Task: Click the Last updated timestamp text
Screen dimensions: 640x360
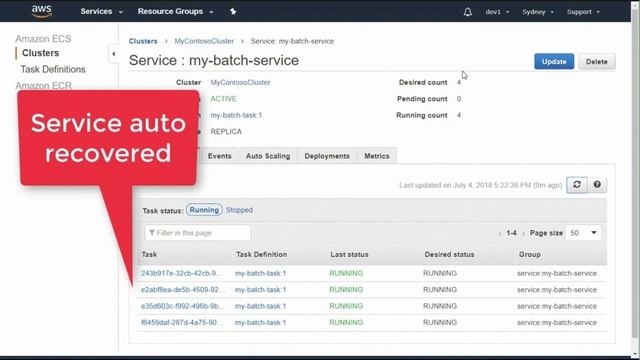Action: pos(480,185)
